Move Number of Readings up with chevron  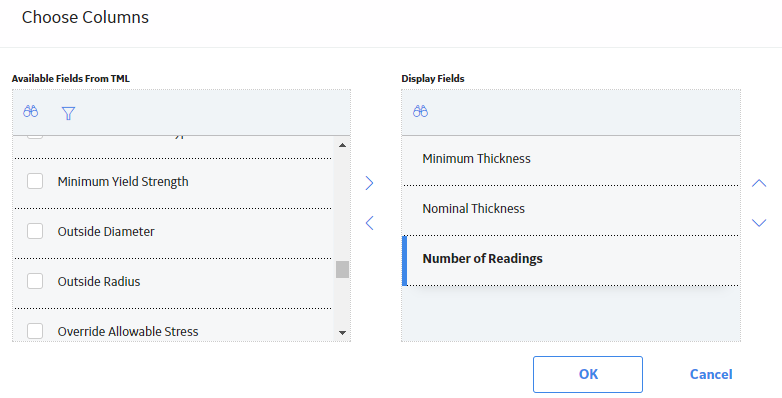759,183
